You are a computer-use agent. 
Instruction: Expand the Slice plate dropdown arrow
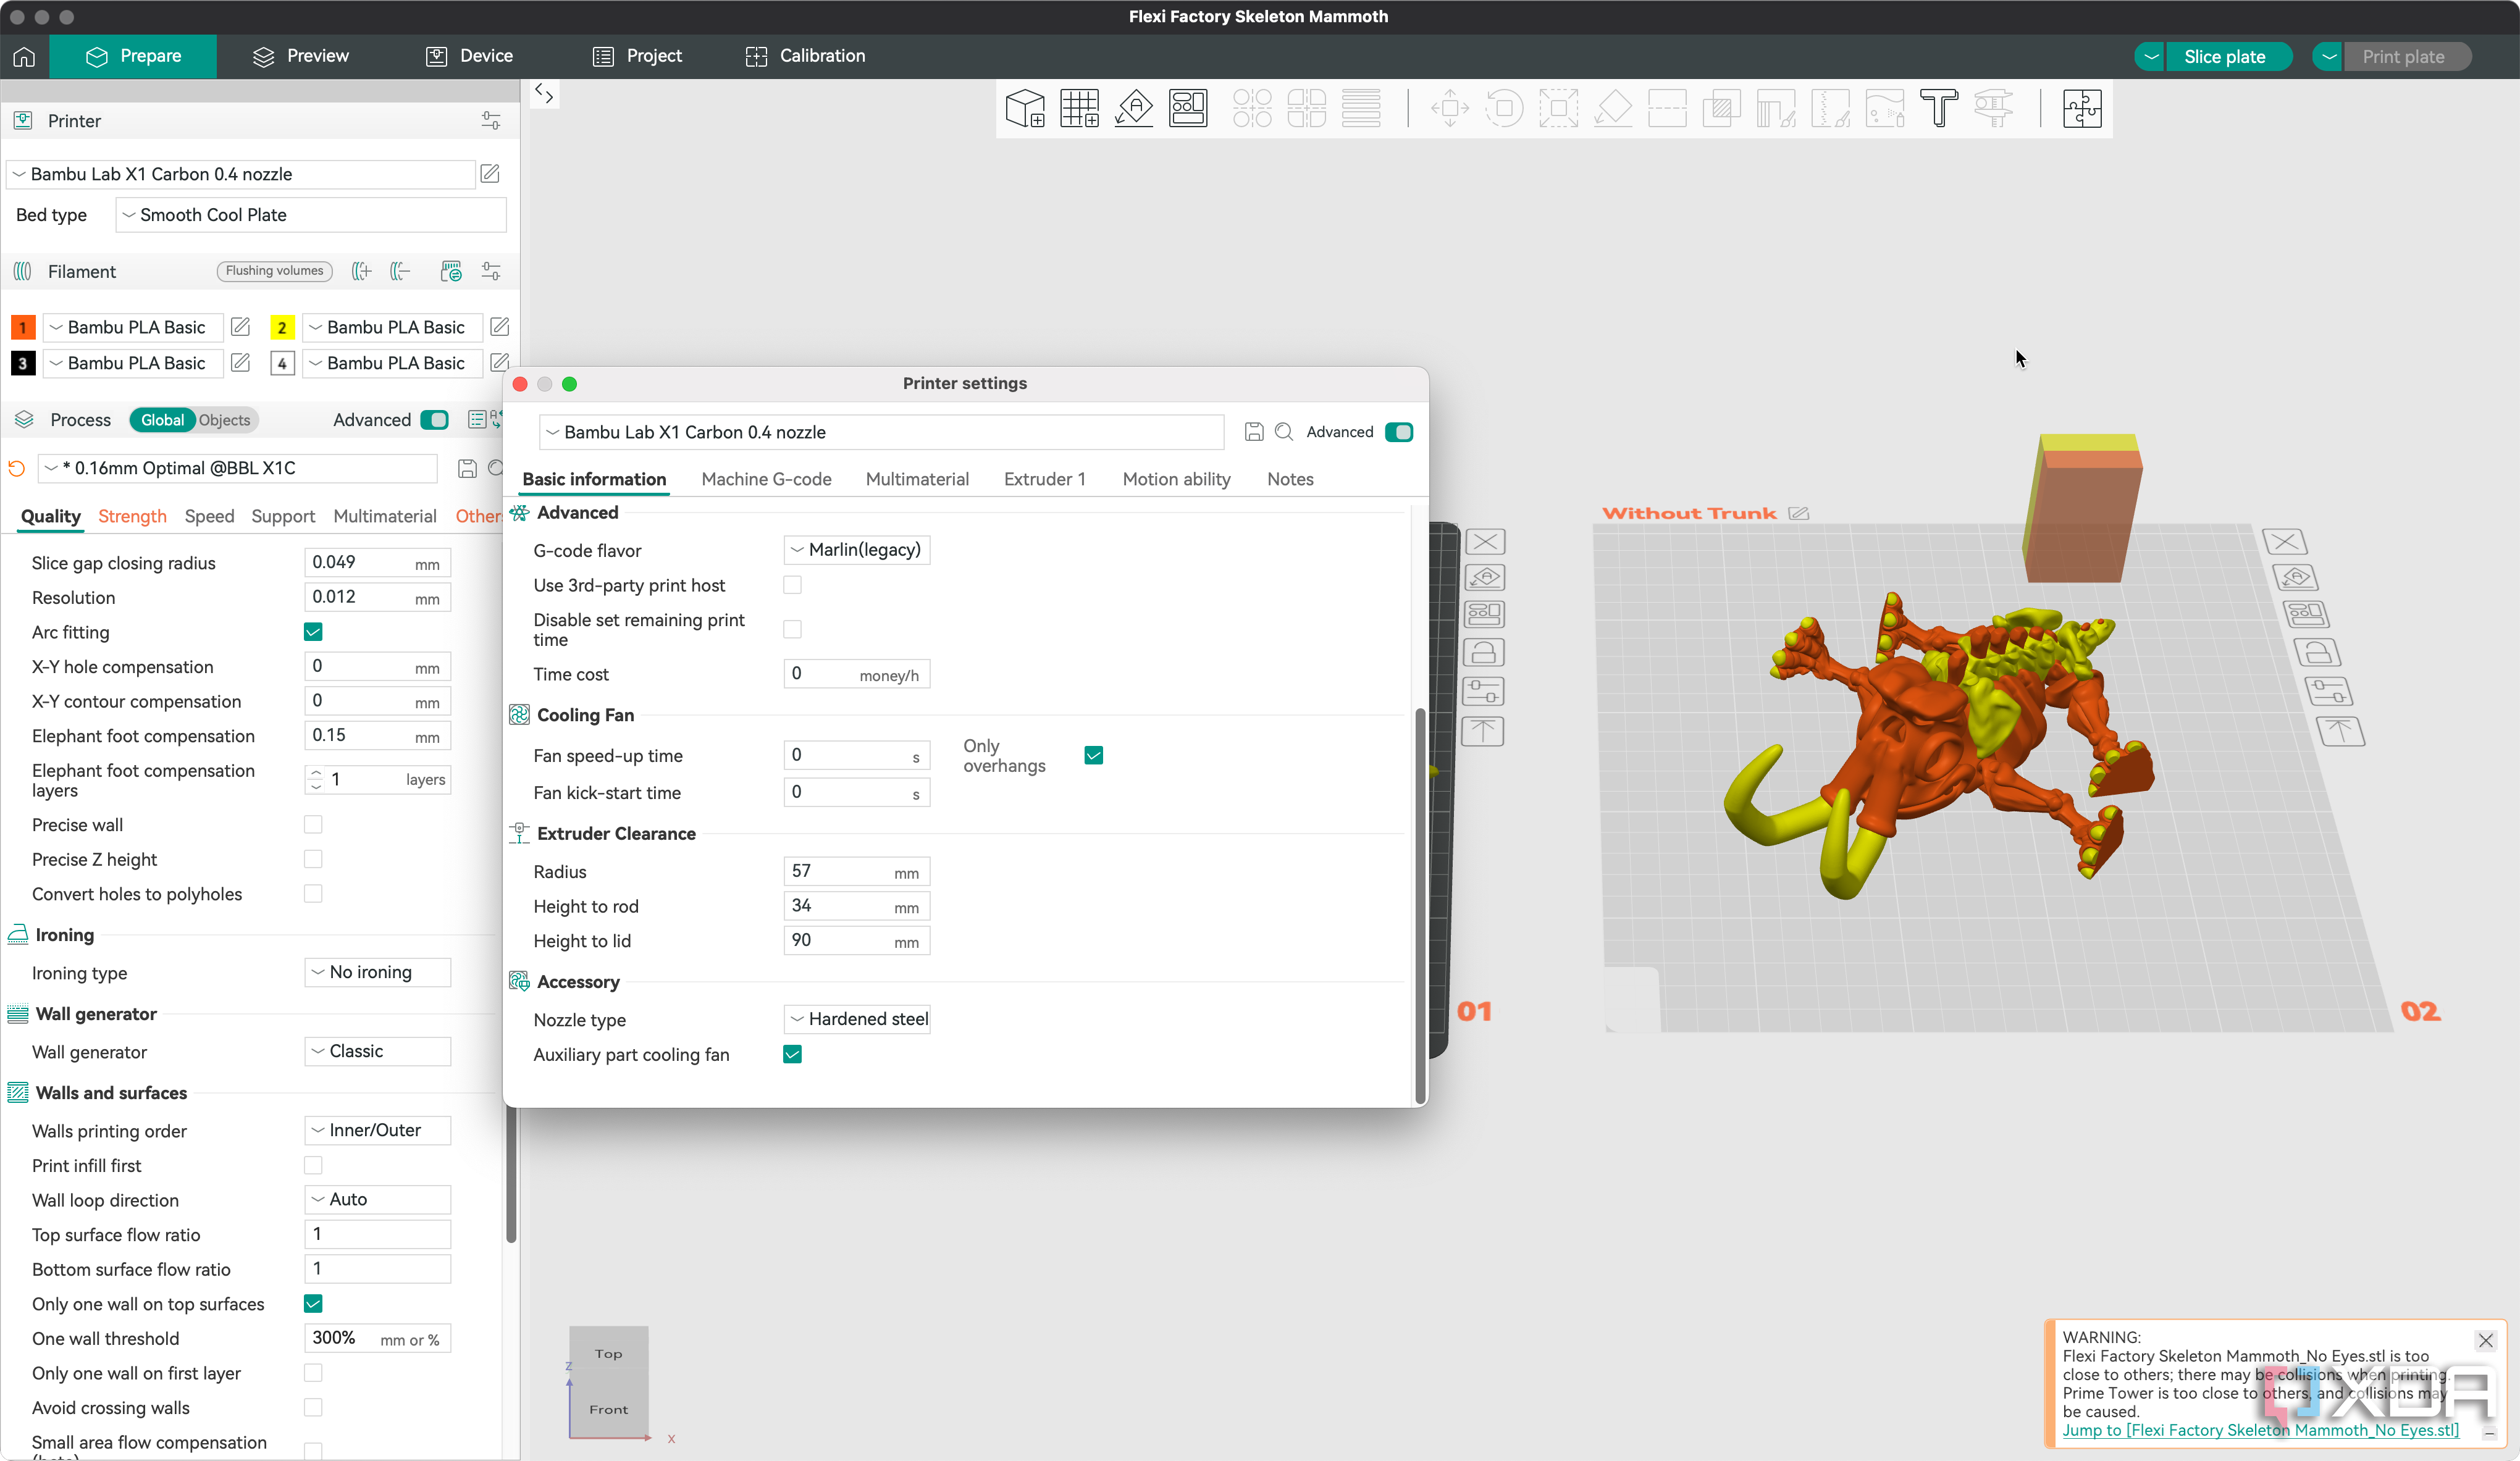click(2150, 57)
